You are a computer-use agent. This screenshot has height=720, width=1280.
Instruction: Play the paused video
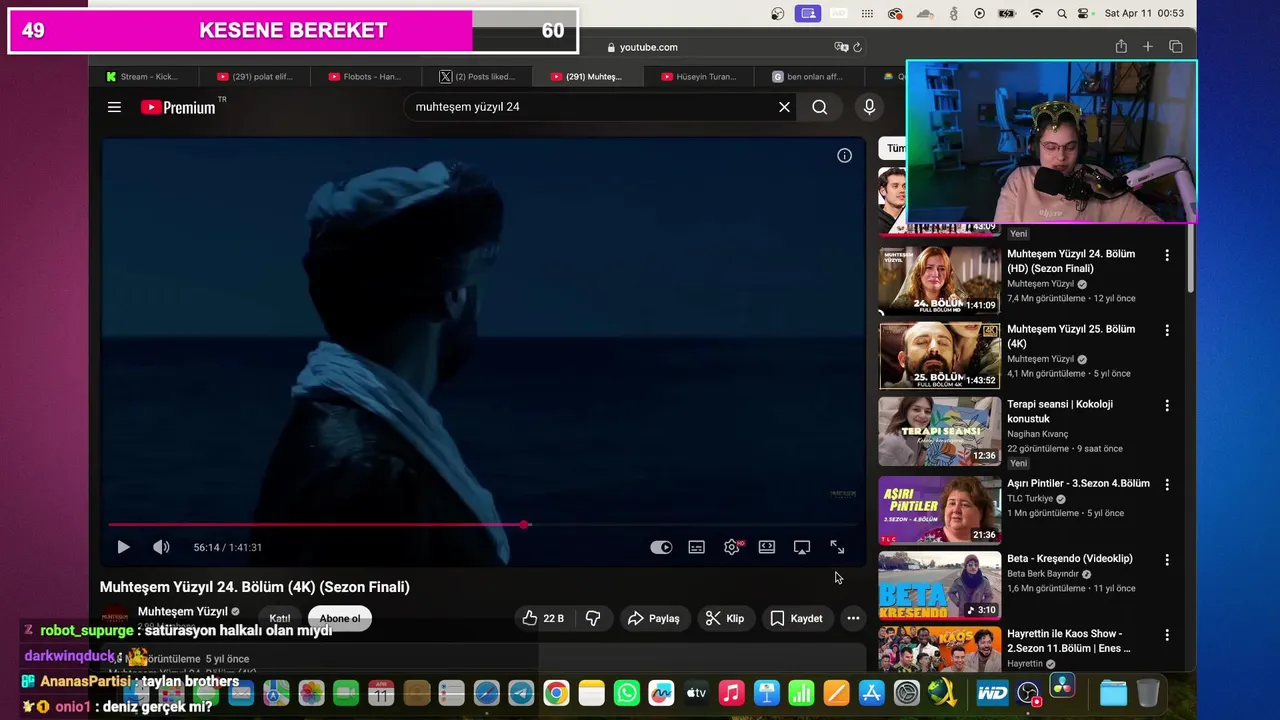[123, 547]
